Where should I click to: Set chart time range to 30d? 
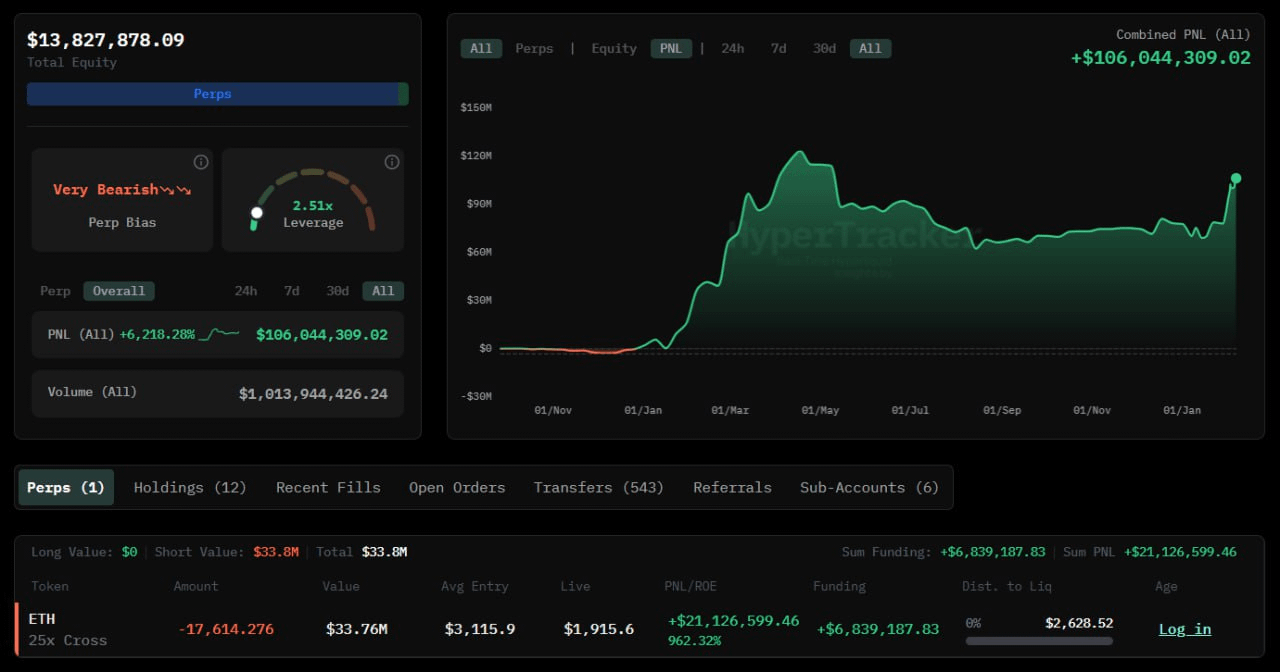pyautogui.click(x=824, y=48)
